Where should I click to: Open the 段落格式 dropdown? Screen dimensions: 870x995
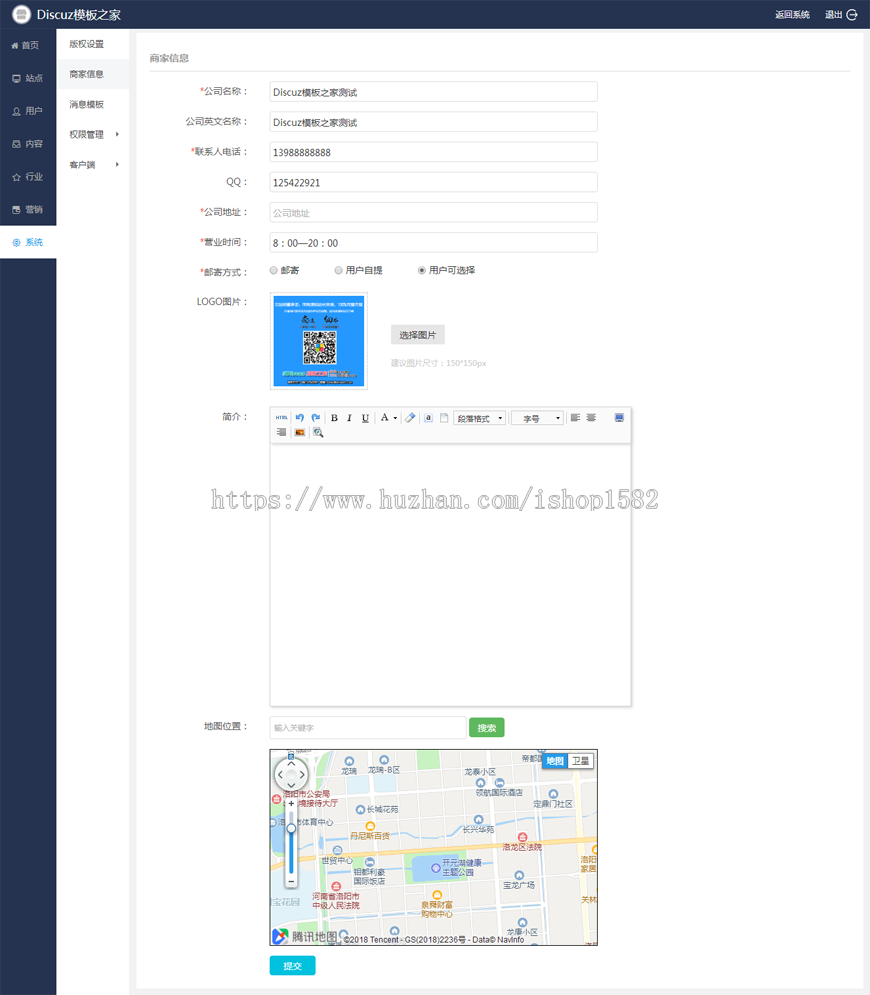(x=480, y=418)
